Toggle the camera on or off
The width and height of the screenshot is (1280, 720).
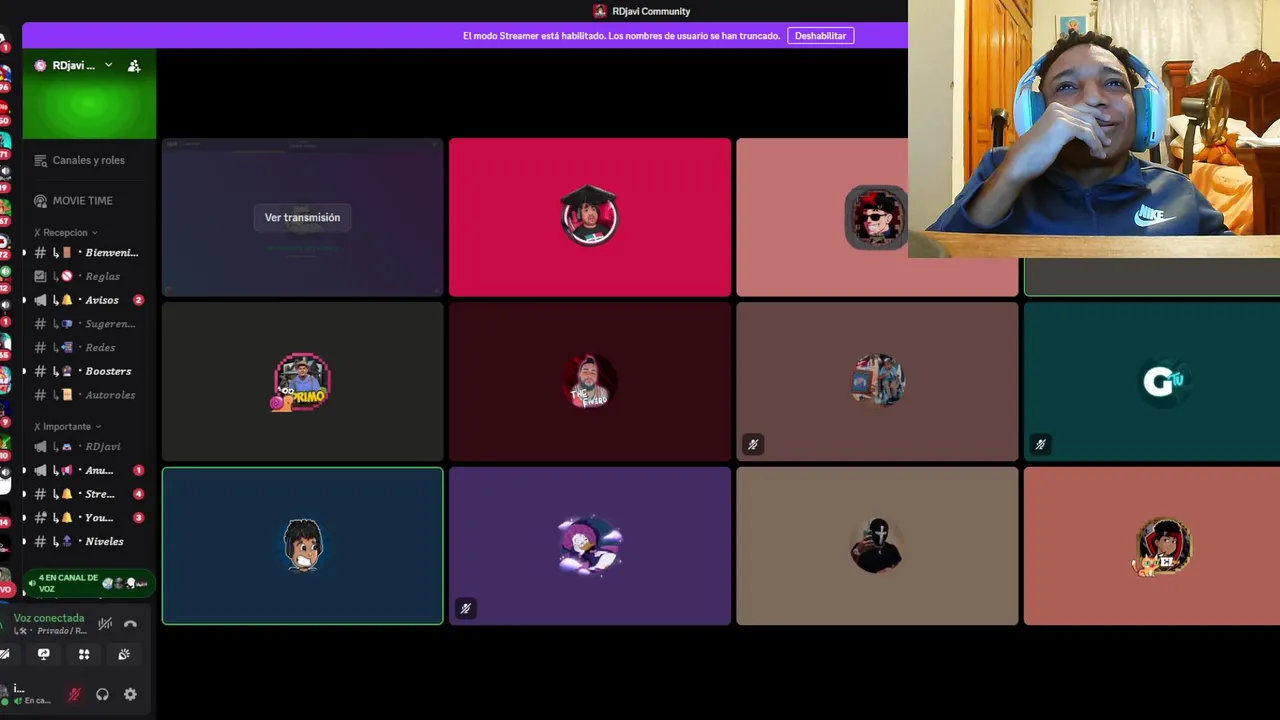click(5, 654)
